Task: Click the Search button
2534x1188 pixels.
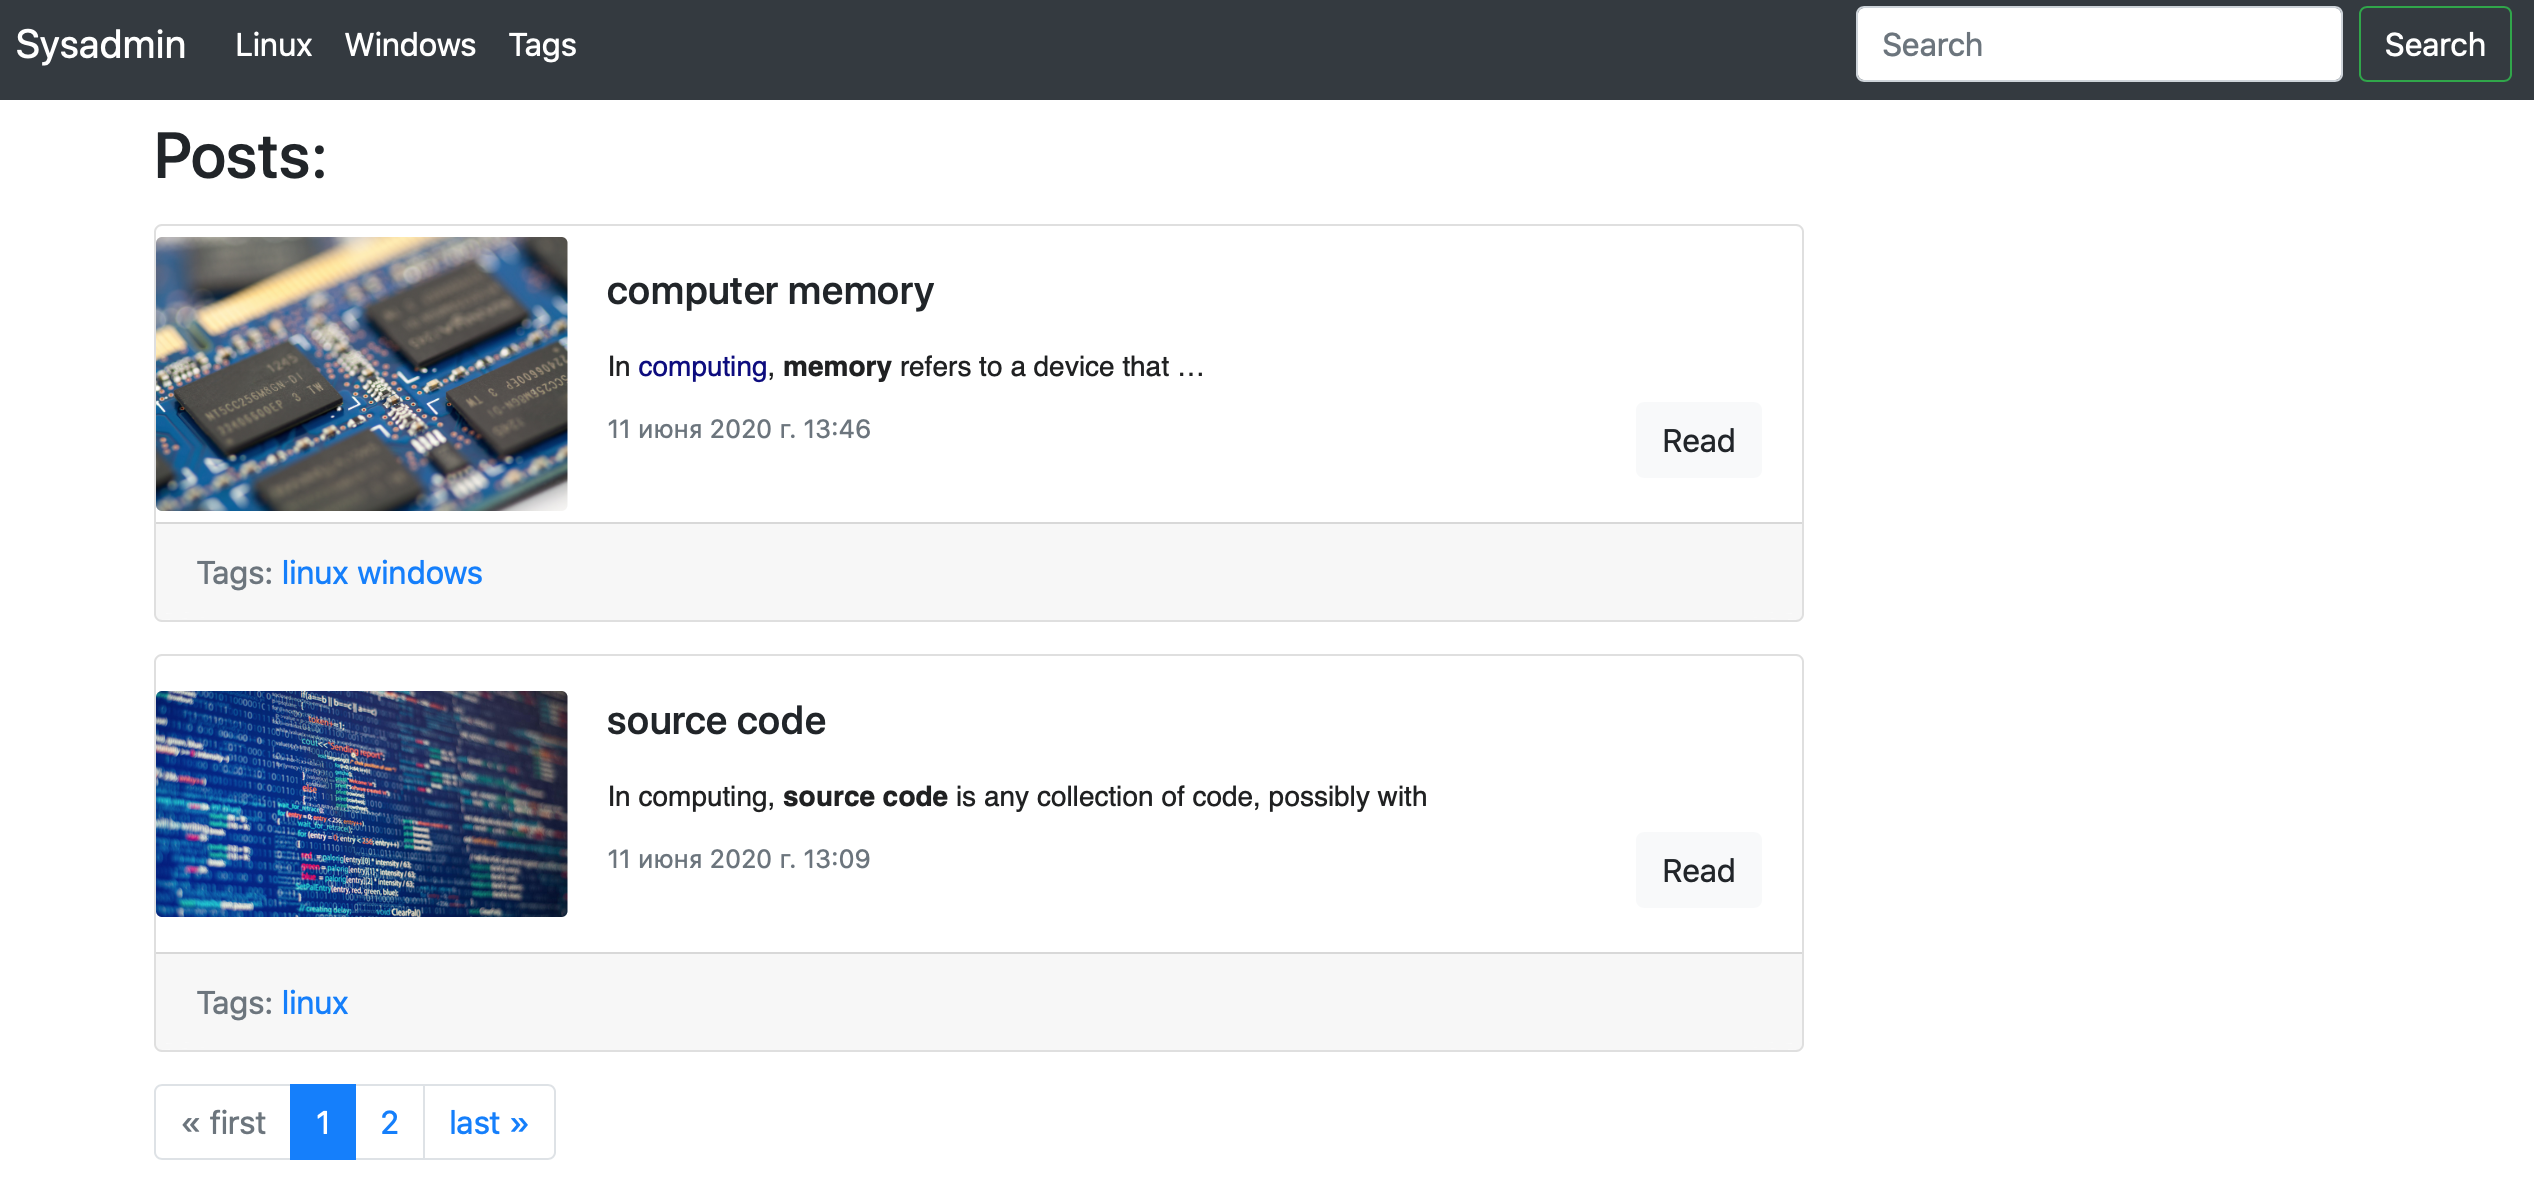Action: pyautogui.click(x=2435, y=44)
